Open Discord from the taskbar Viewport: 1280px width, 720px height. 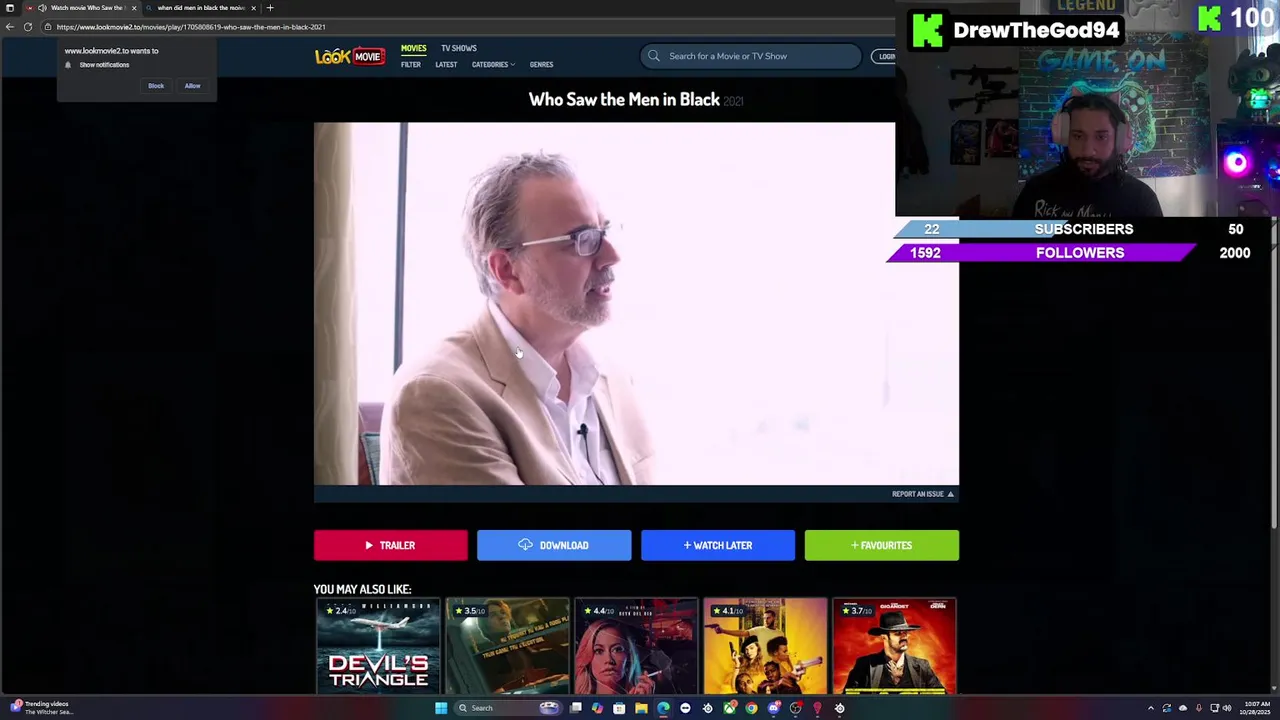[773, 708]
